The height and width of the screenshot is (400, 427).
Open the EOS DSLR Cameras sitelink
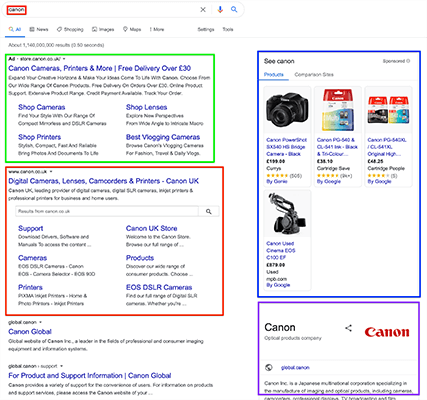pyautogui.click(x=159, y=287)
